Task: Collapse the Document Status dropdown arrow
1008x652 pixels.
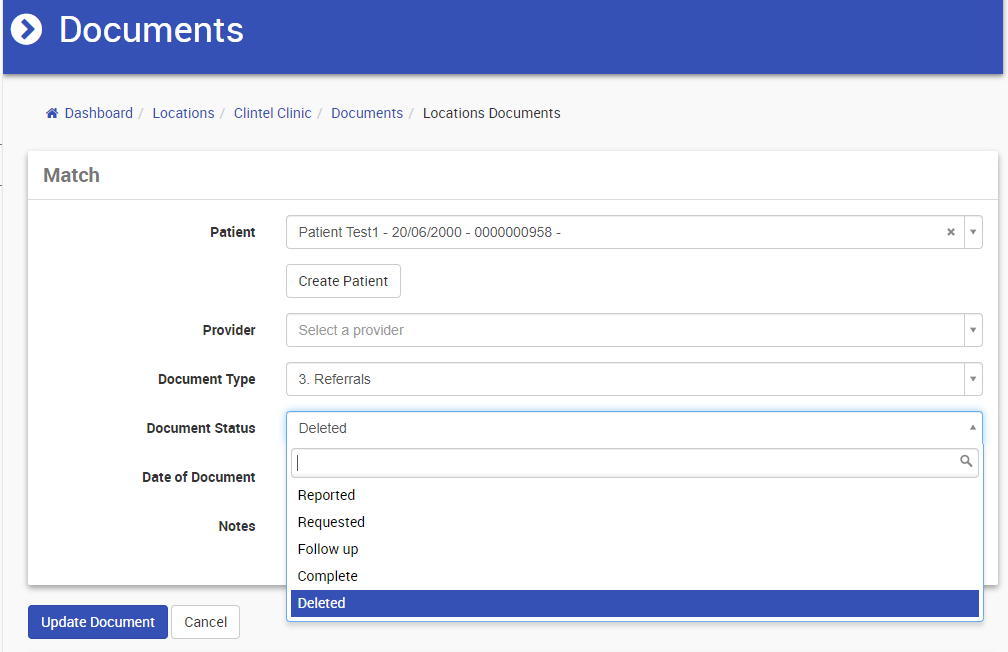Action: (x=973, y=428)
